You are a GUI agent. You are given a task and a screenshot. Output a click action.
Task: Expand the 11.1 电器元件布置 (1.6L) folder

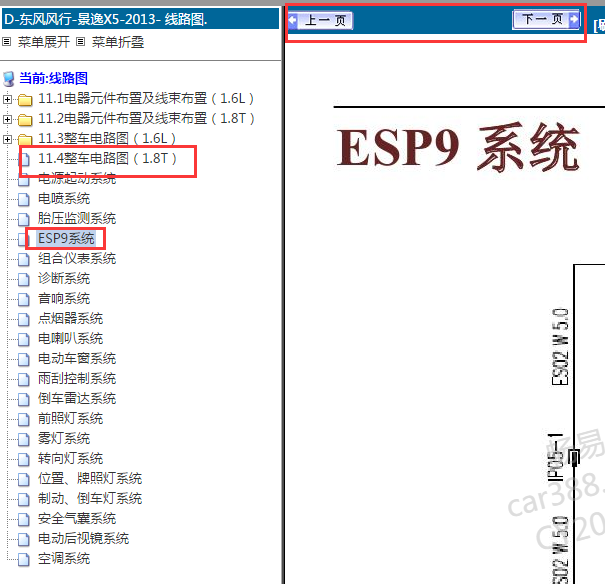pos(7,99)
